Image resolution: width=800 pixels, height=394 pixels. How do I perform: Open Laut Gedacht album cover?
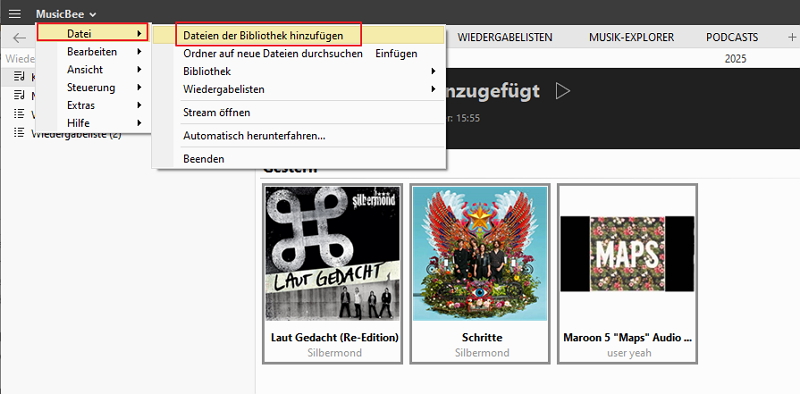[332, 254]
